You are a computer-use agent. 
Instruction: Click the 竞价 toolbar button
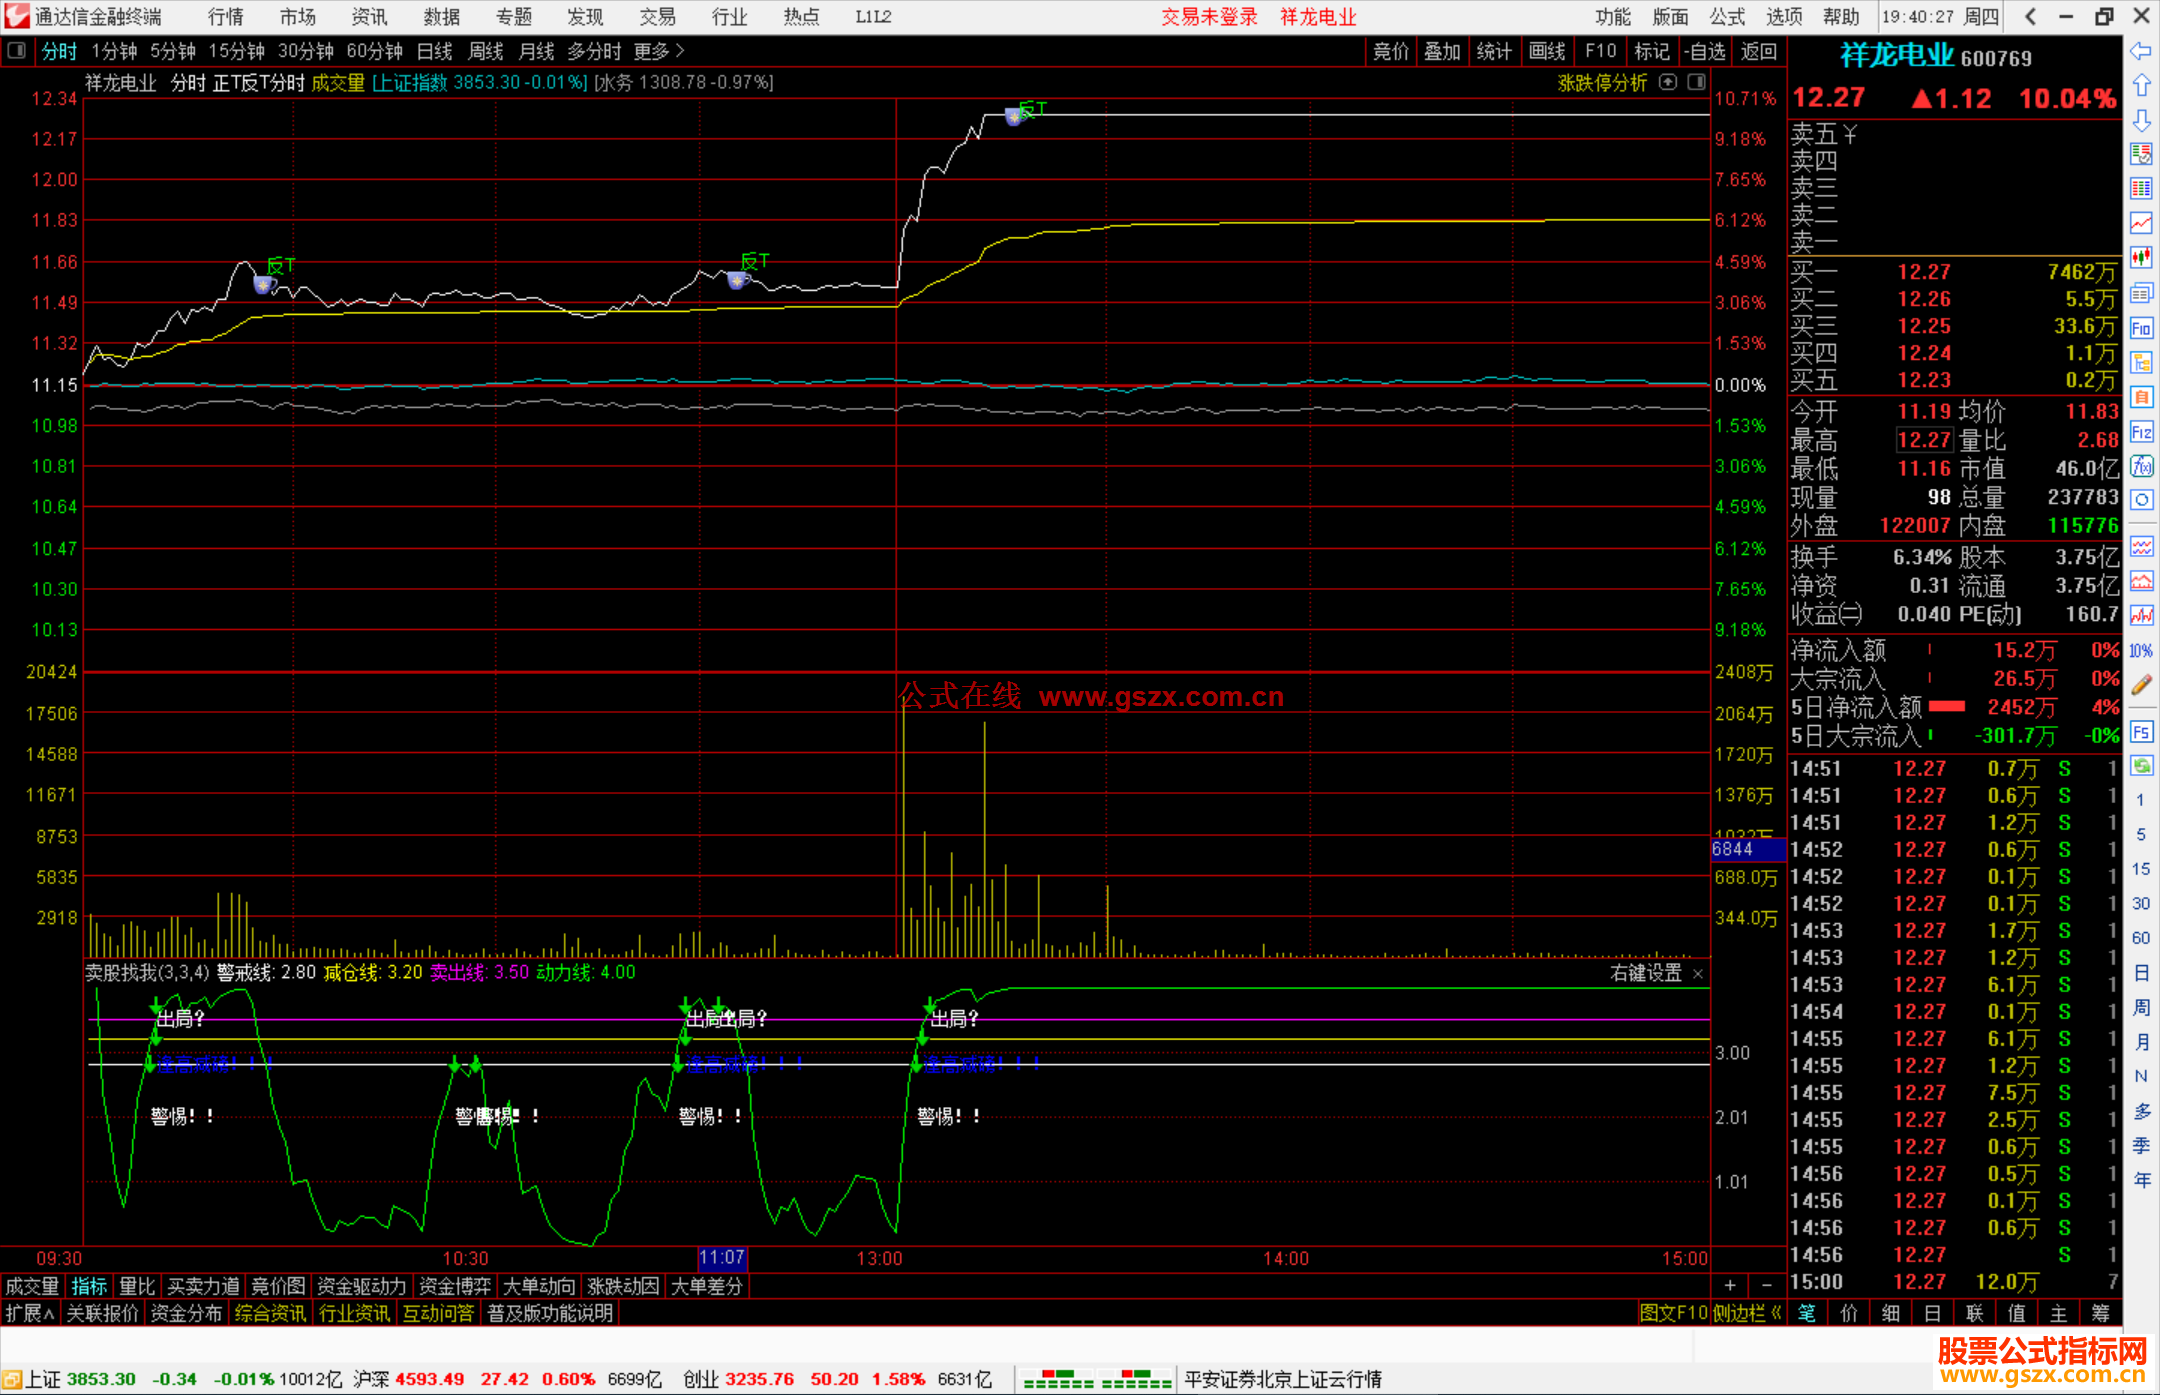pos(1391,51)
